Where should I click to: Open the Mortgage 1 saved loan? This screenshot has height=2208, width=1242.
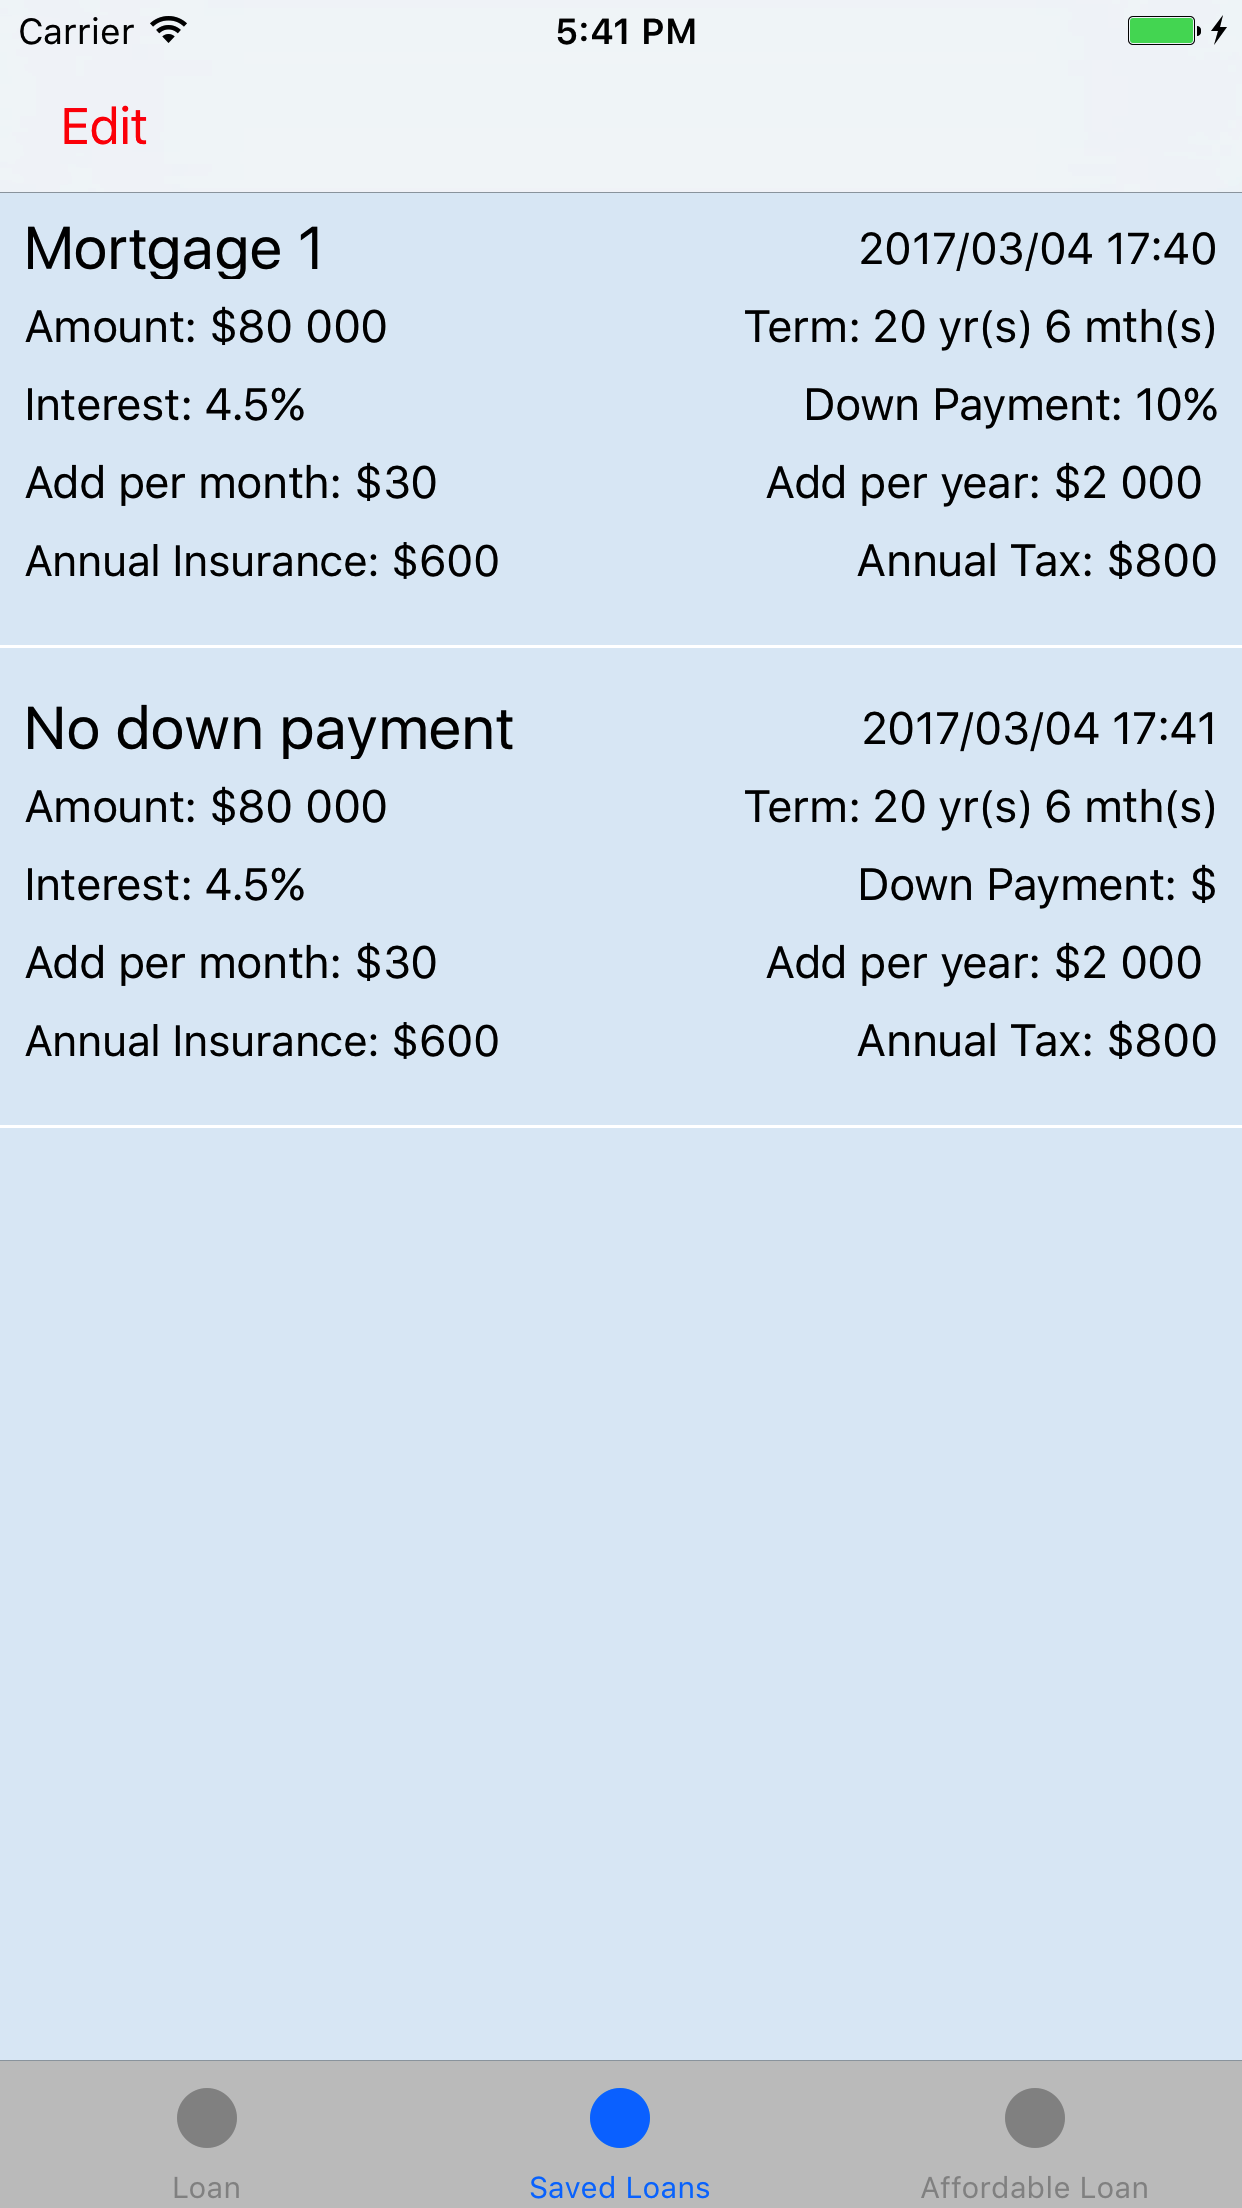621,419
